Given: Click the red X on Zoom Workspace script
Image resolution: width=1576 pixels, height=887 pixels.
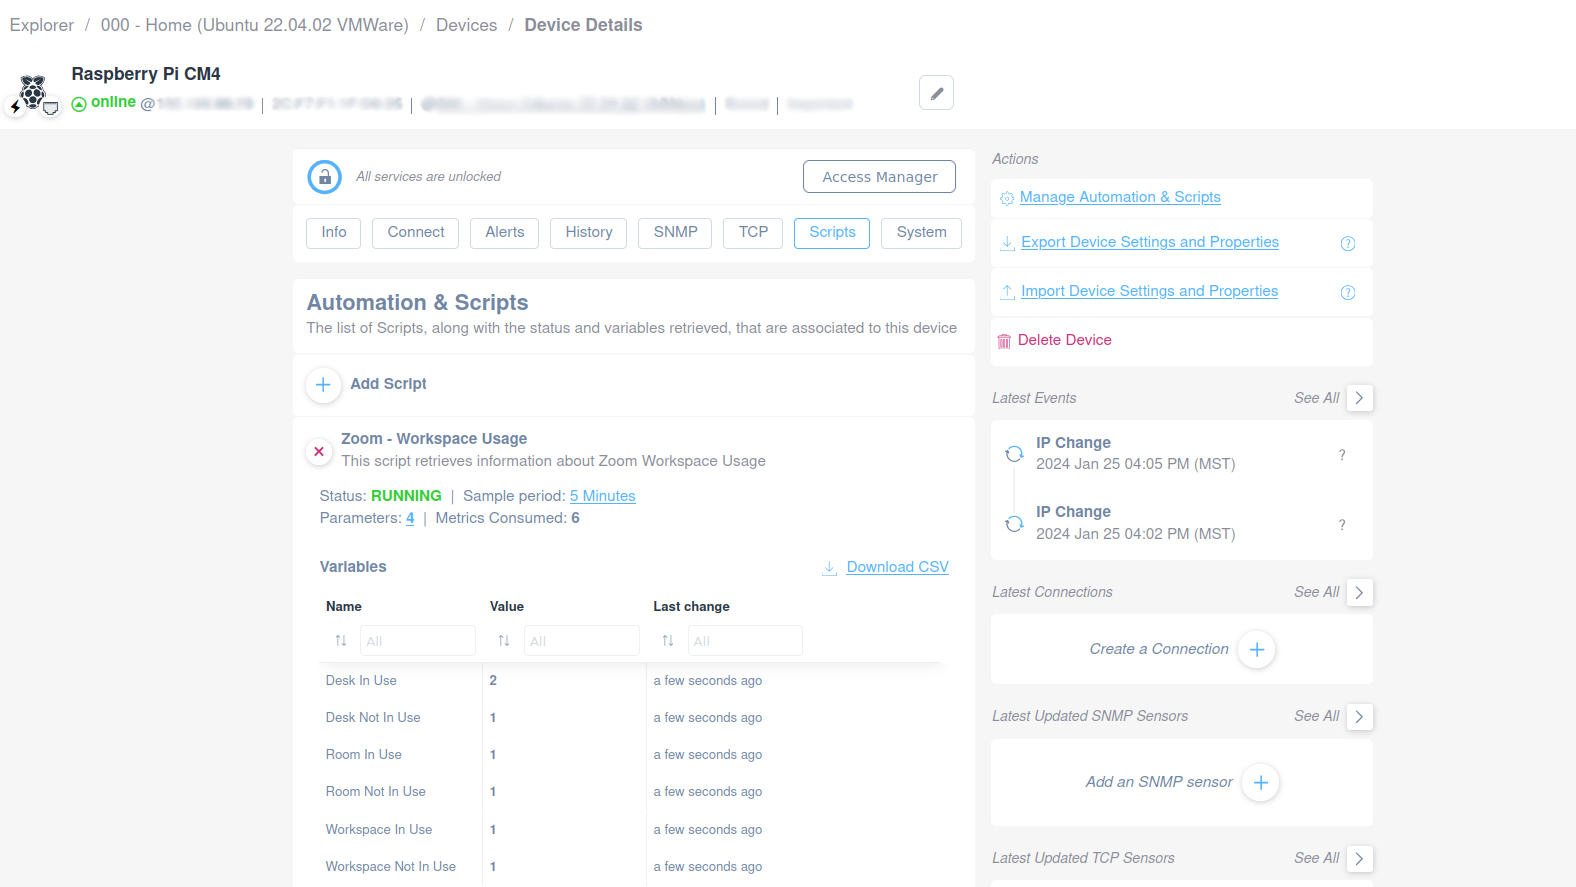Looking at the screenshot, I should [x=319, y=452].
